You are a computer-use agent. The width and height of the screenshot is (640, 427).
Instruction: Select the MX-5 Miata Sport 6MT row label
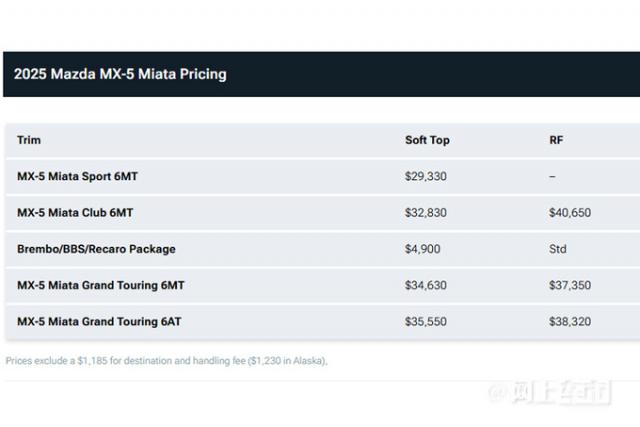[77, 176]
